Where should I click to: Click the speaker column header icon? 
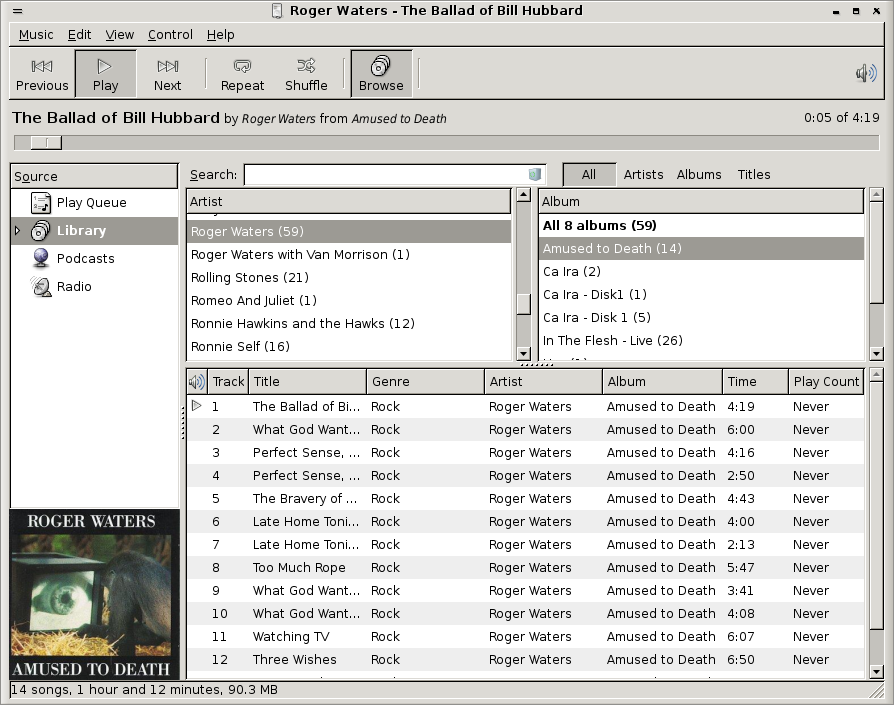[x=197, y=381]
